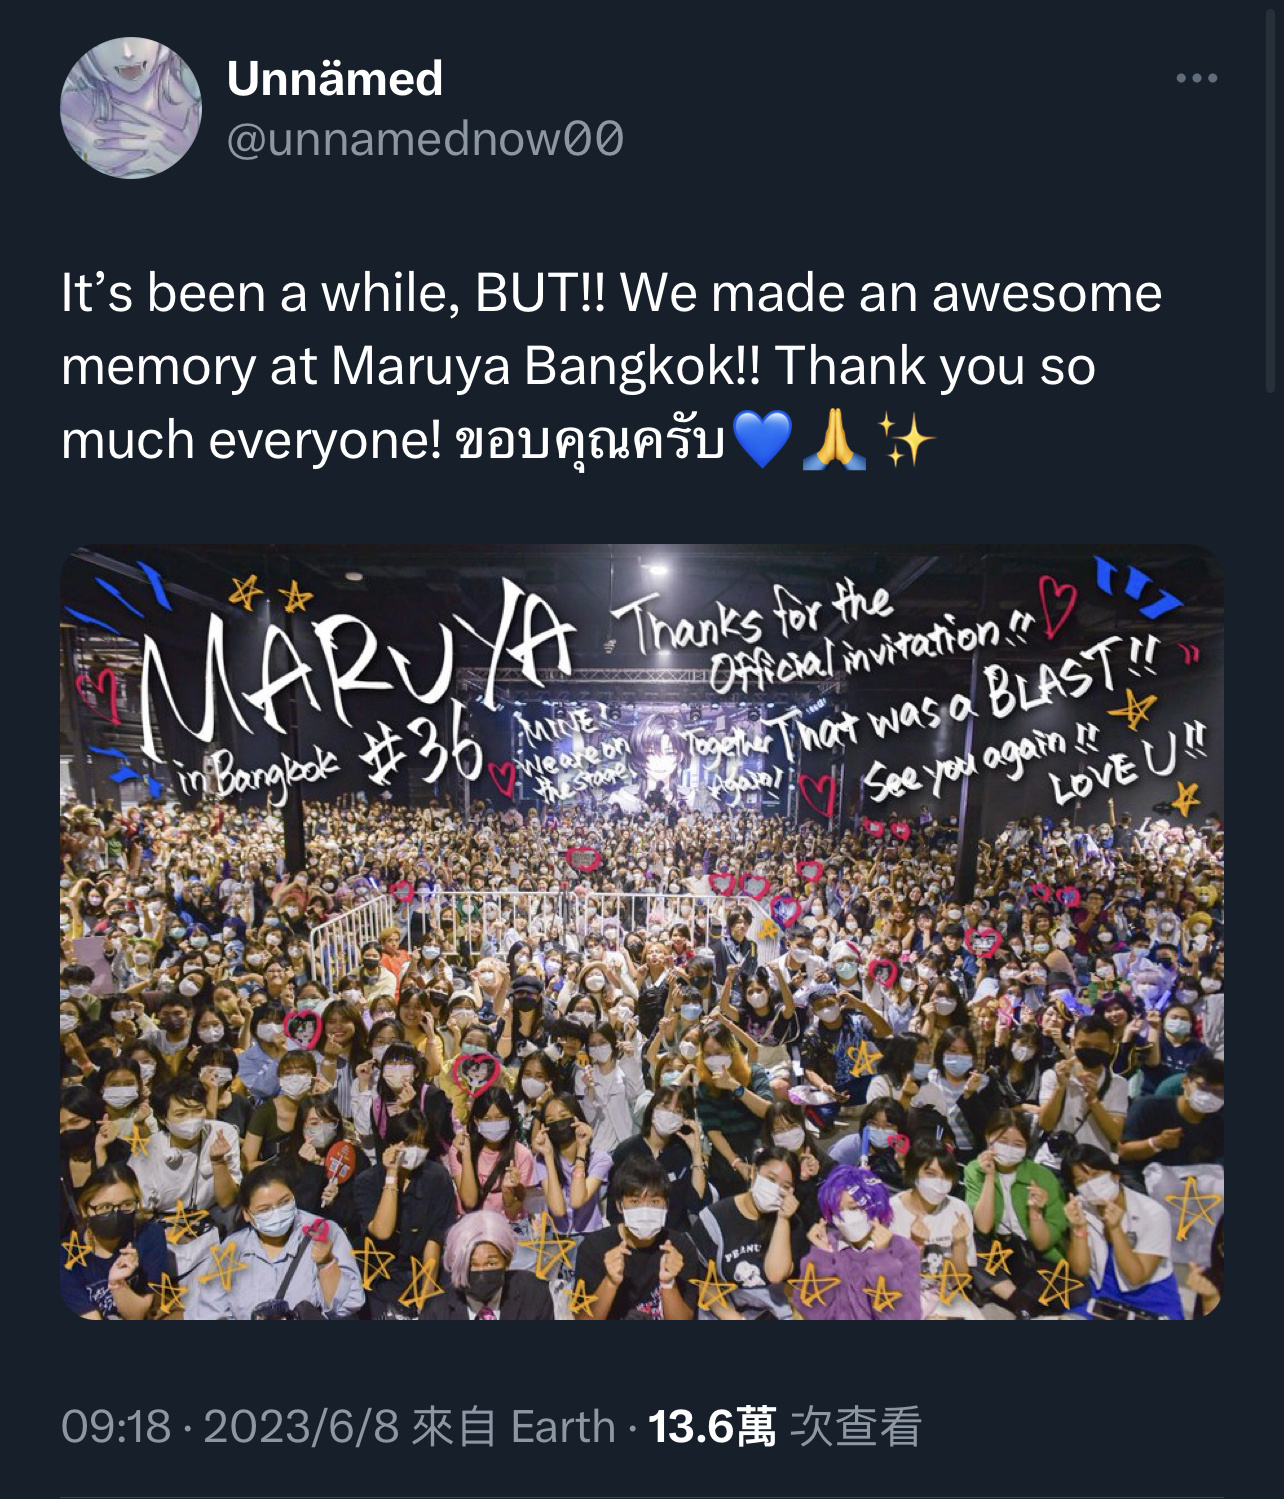Click the 09:18 timestamp

116,1426
